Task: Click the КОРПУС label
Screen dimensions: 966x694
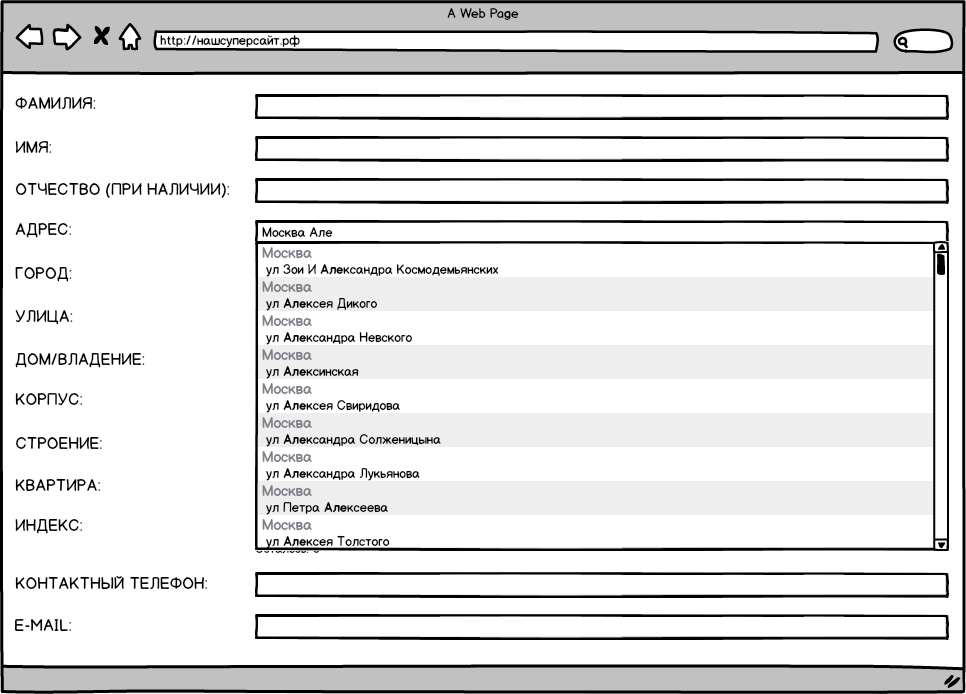Action: tap(49, 399)
